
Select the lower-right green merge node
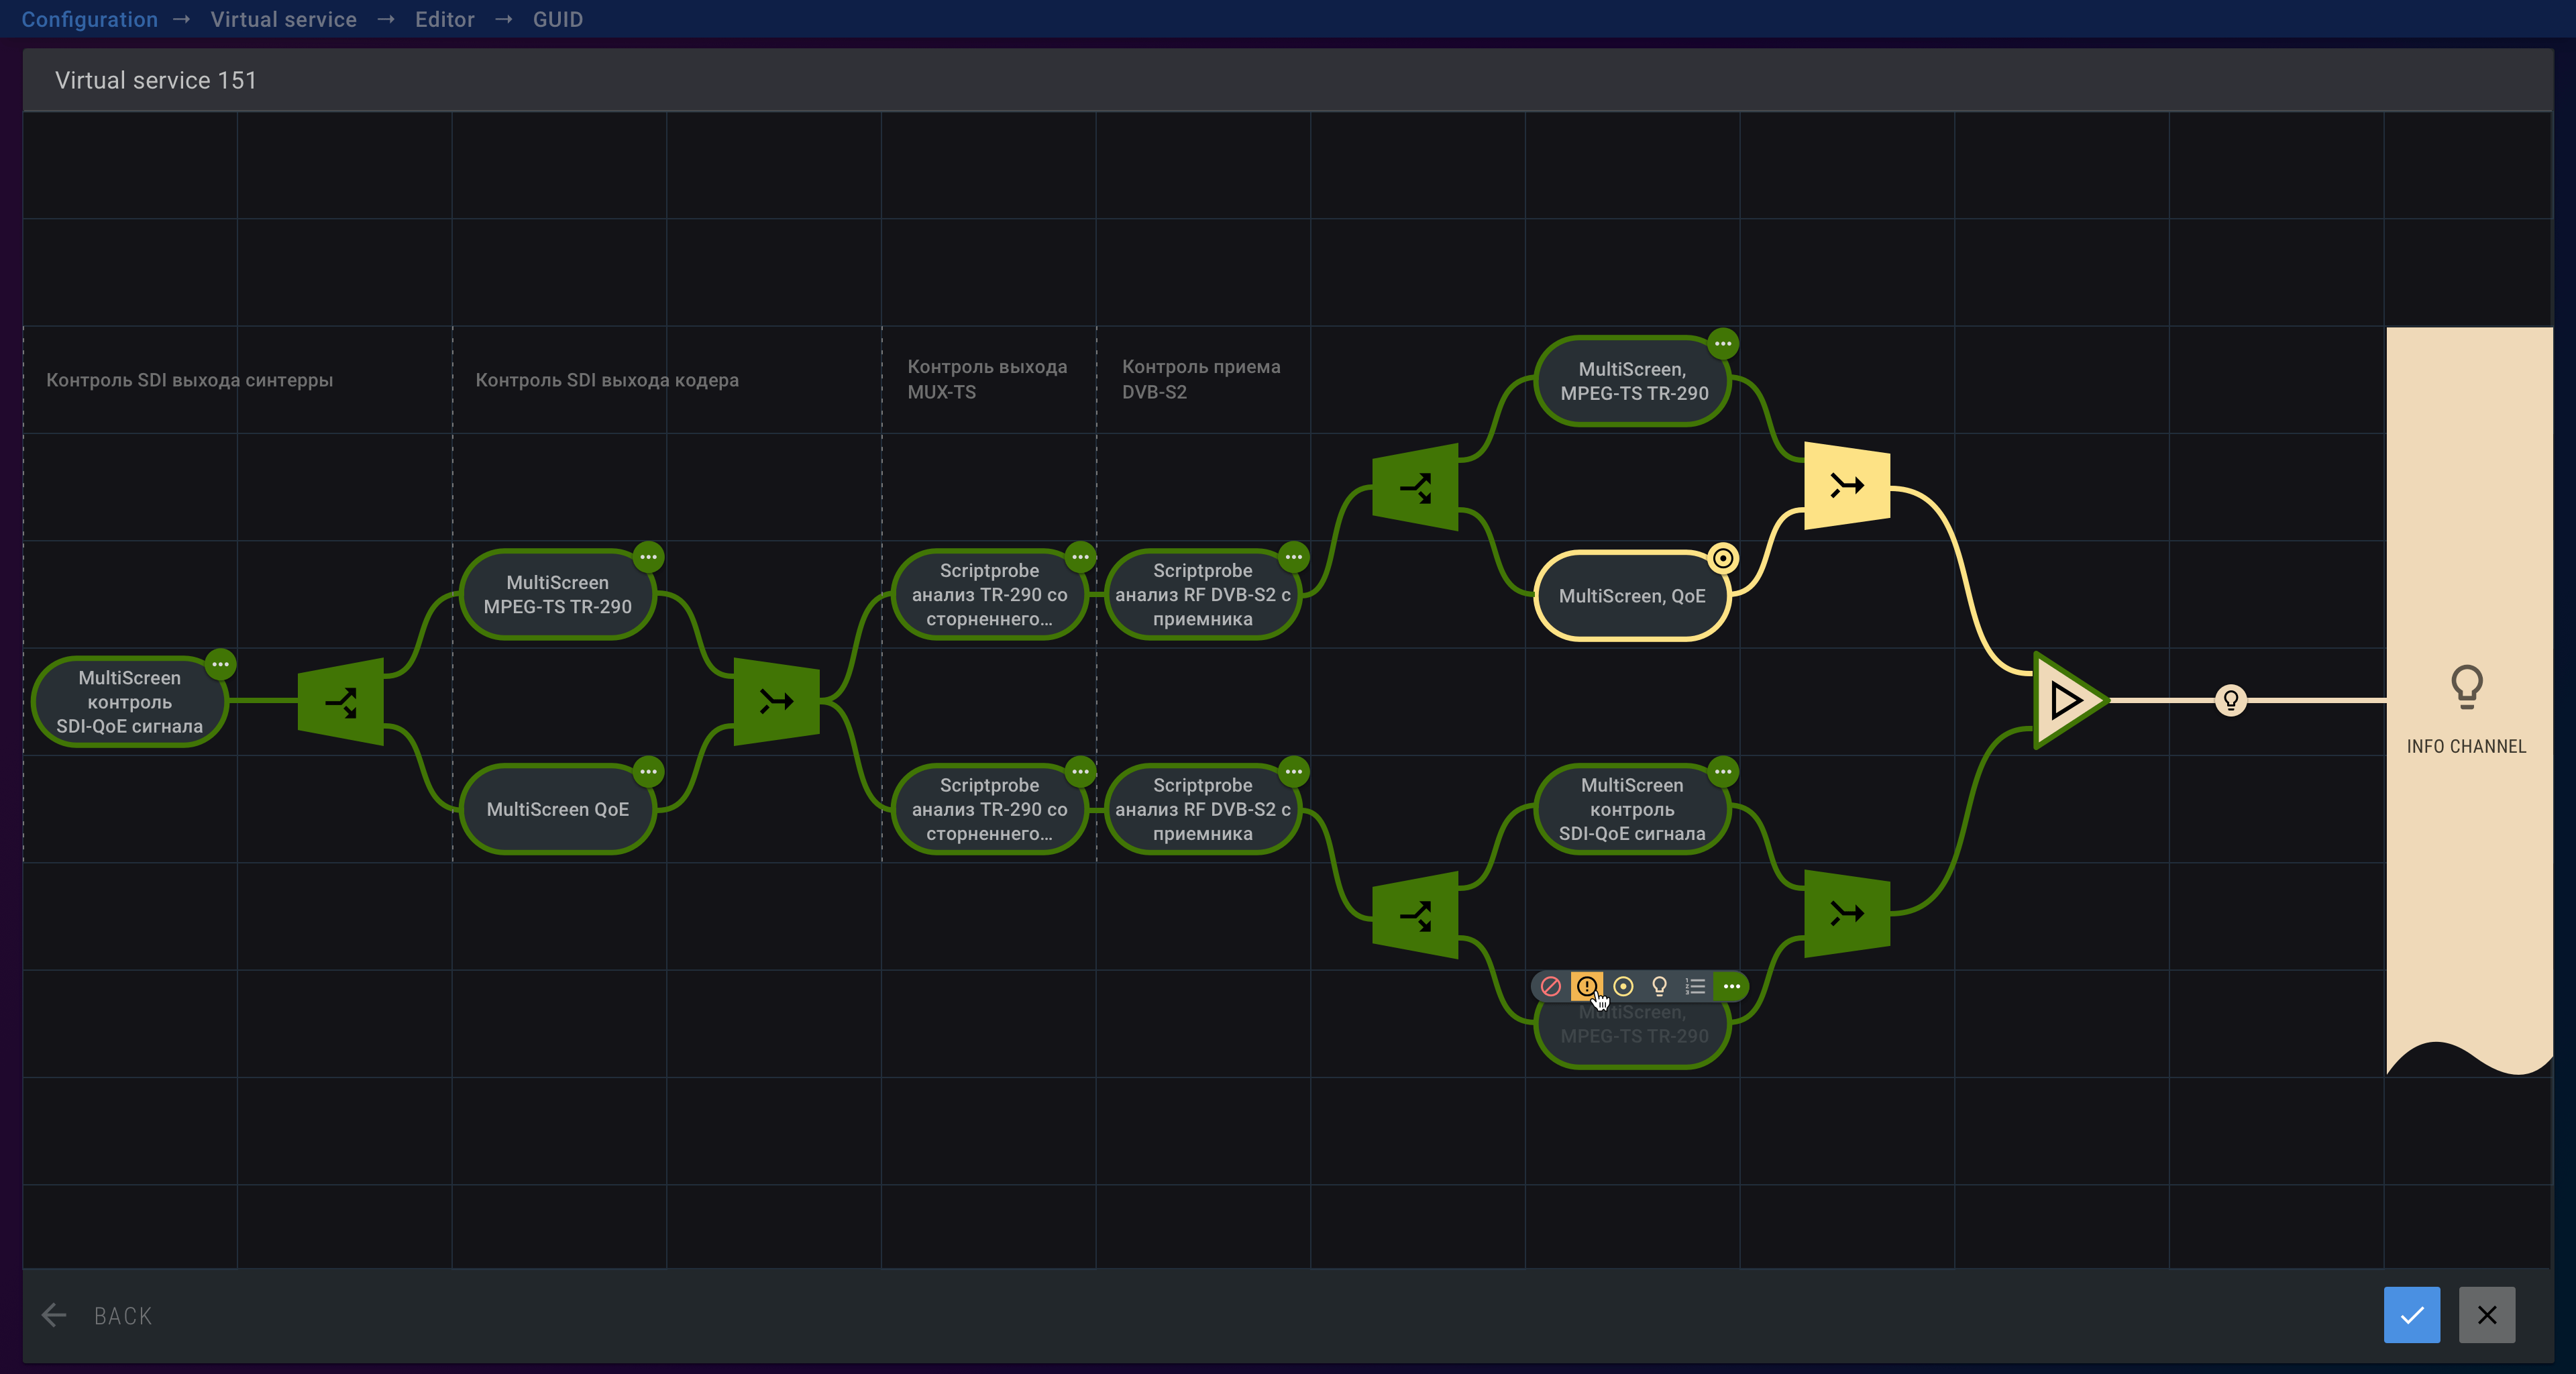pos(1847,914)
